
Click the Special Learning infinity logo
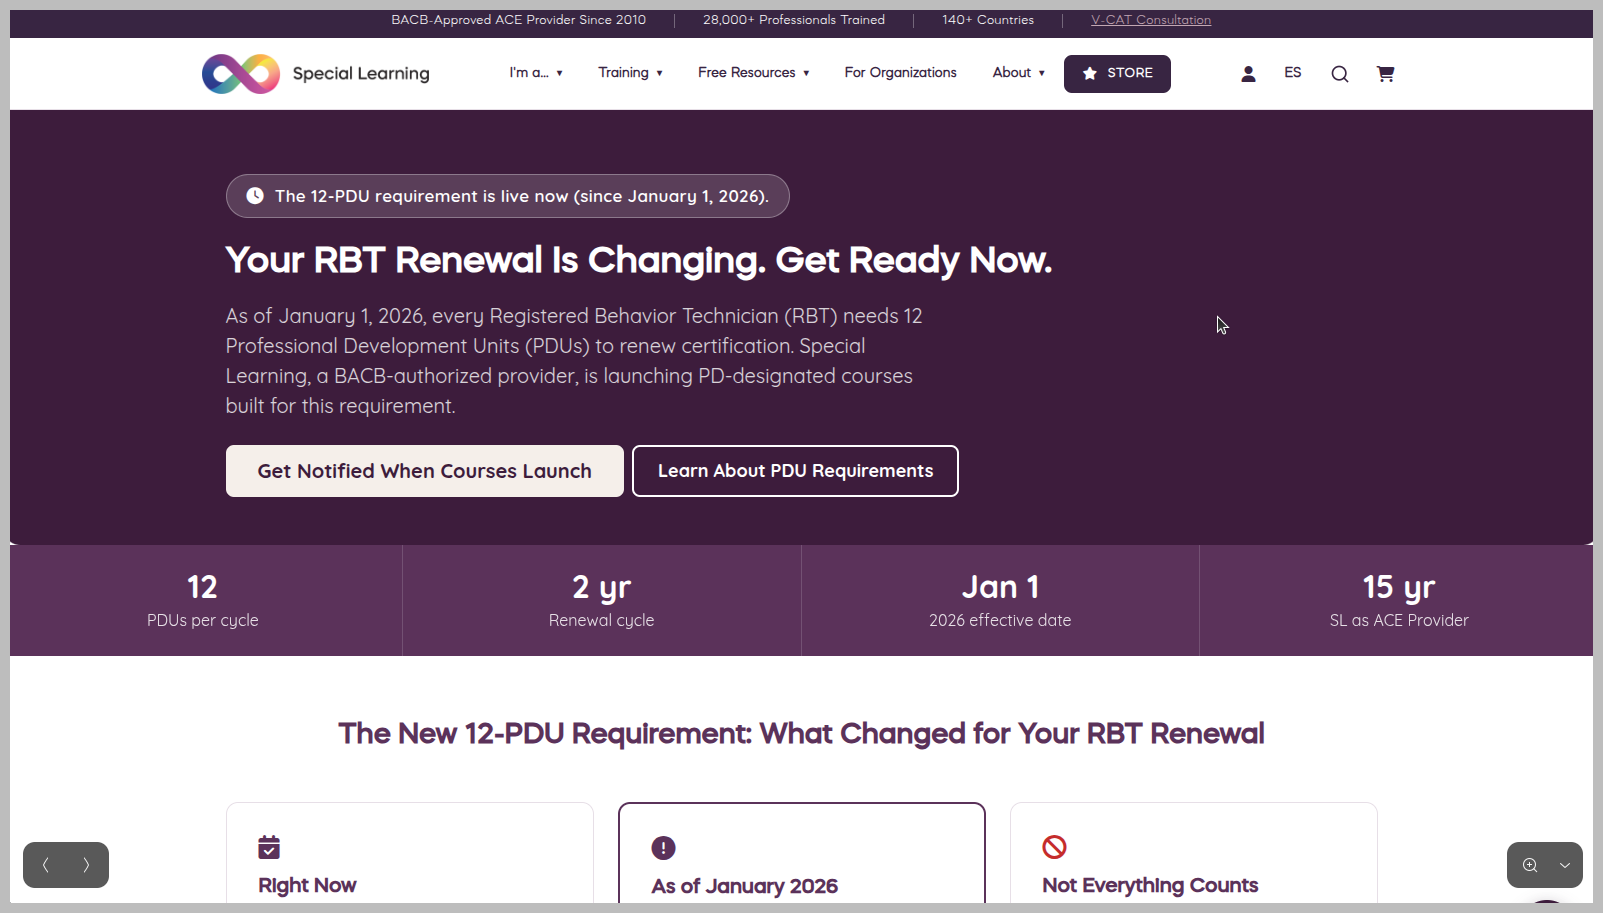click(241, 74)
